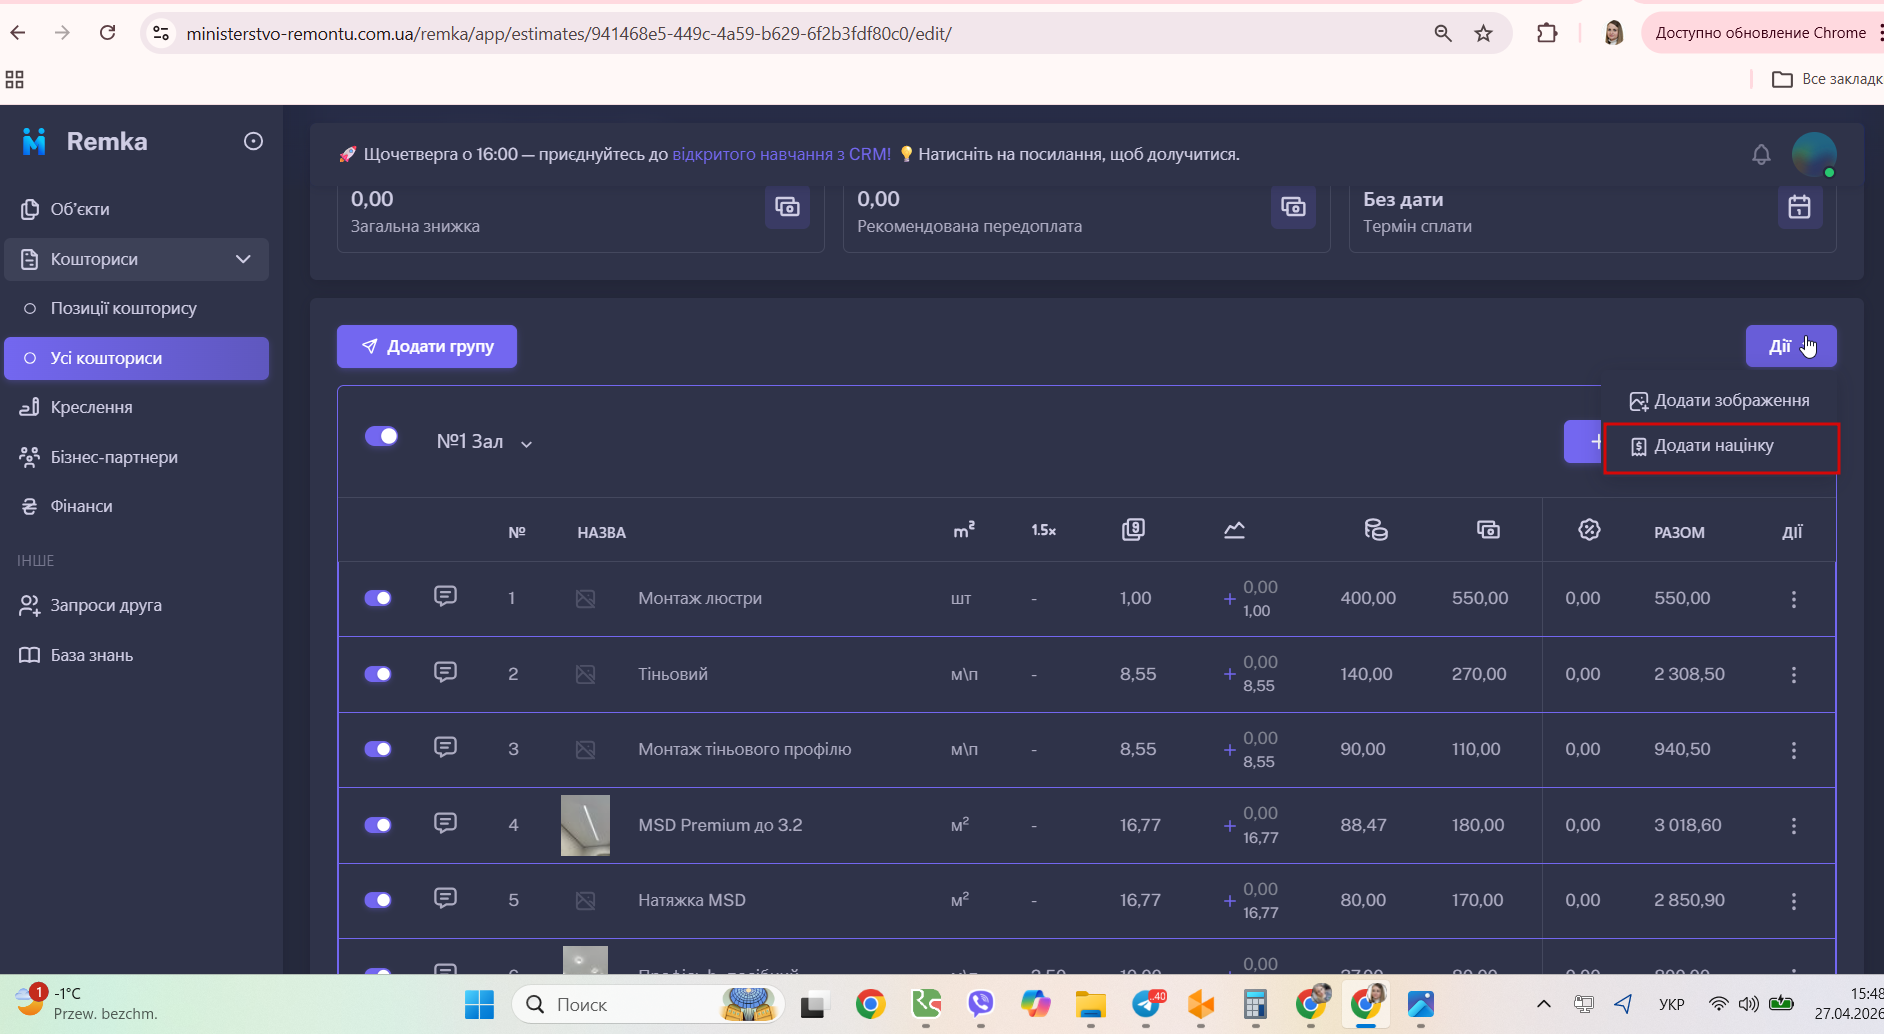Open Усі кошториси in sidebar

(x=136, y=358)
